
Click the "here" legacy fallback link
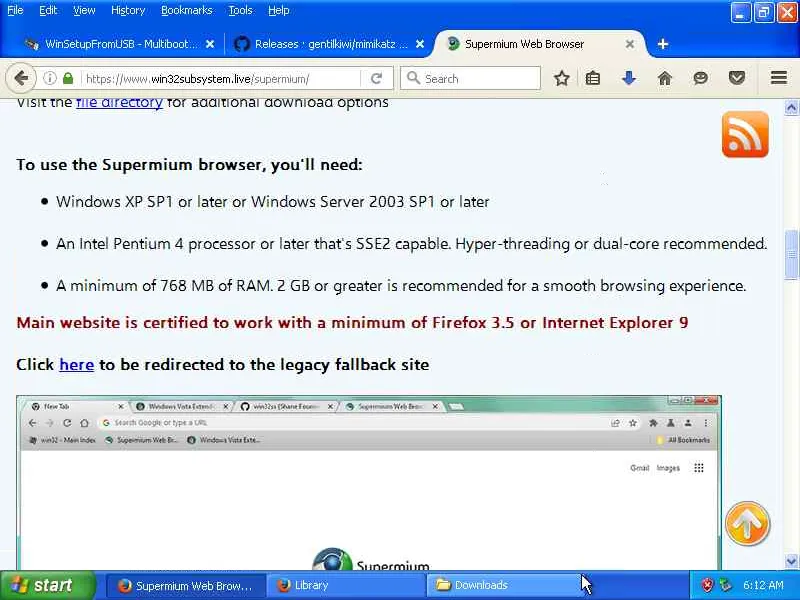pos(77,365)
